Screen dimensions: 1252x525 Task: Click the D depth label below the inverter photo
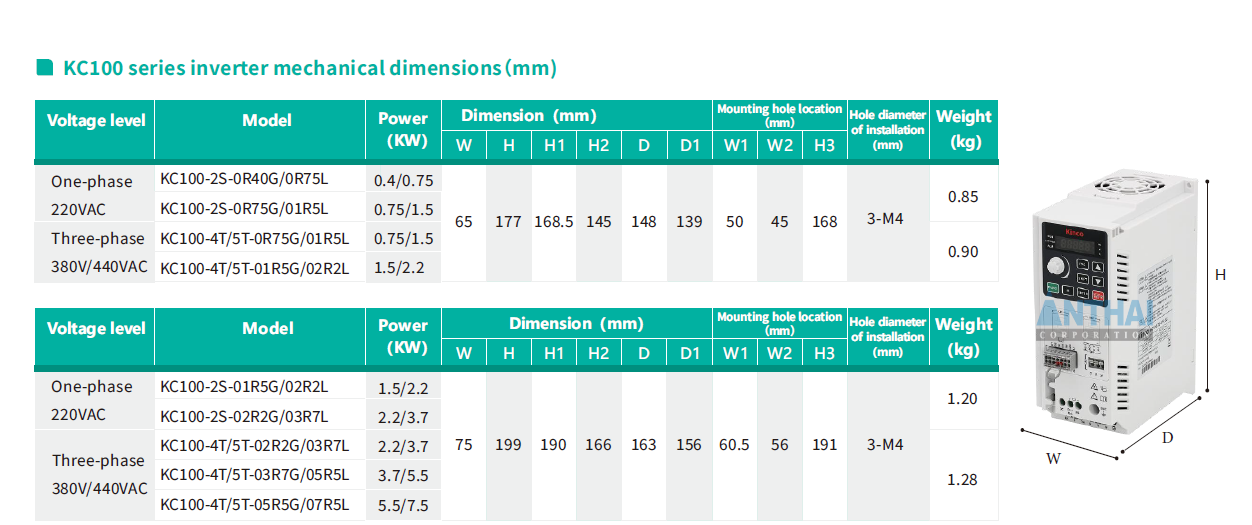coord(1167,438)
